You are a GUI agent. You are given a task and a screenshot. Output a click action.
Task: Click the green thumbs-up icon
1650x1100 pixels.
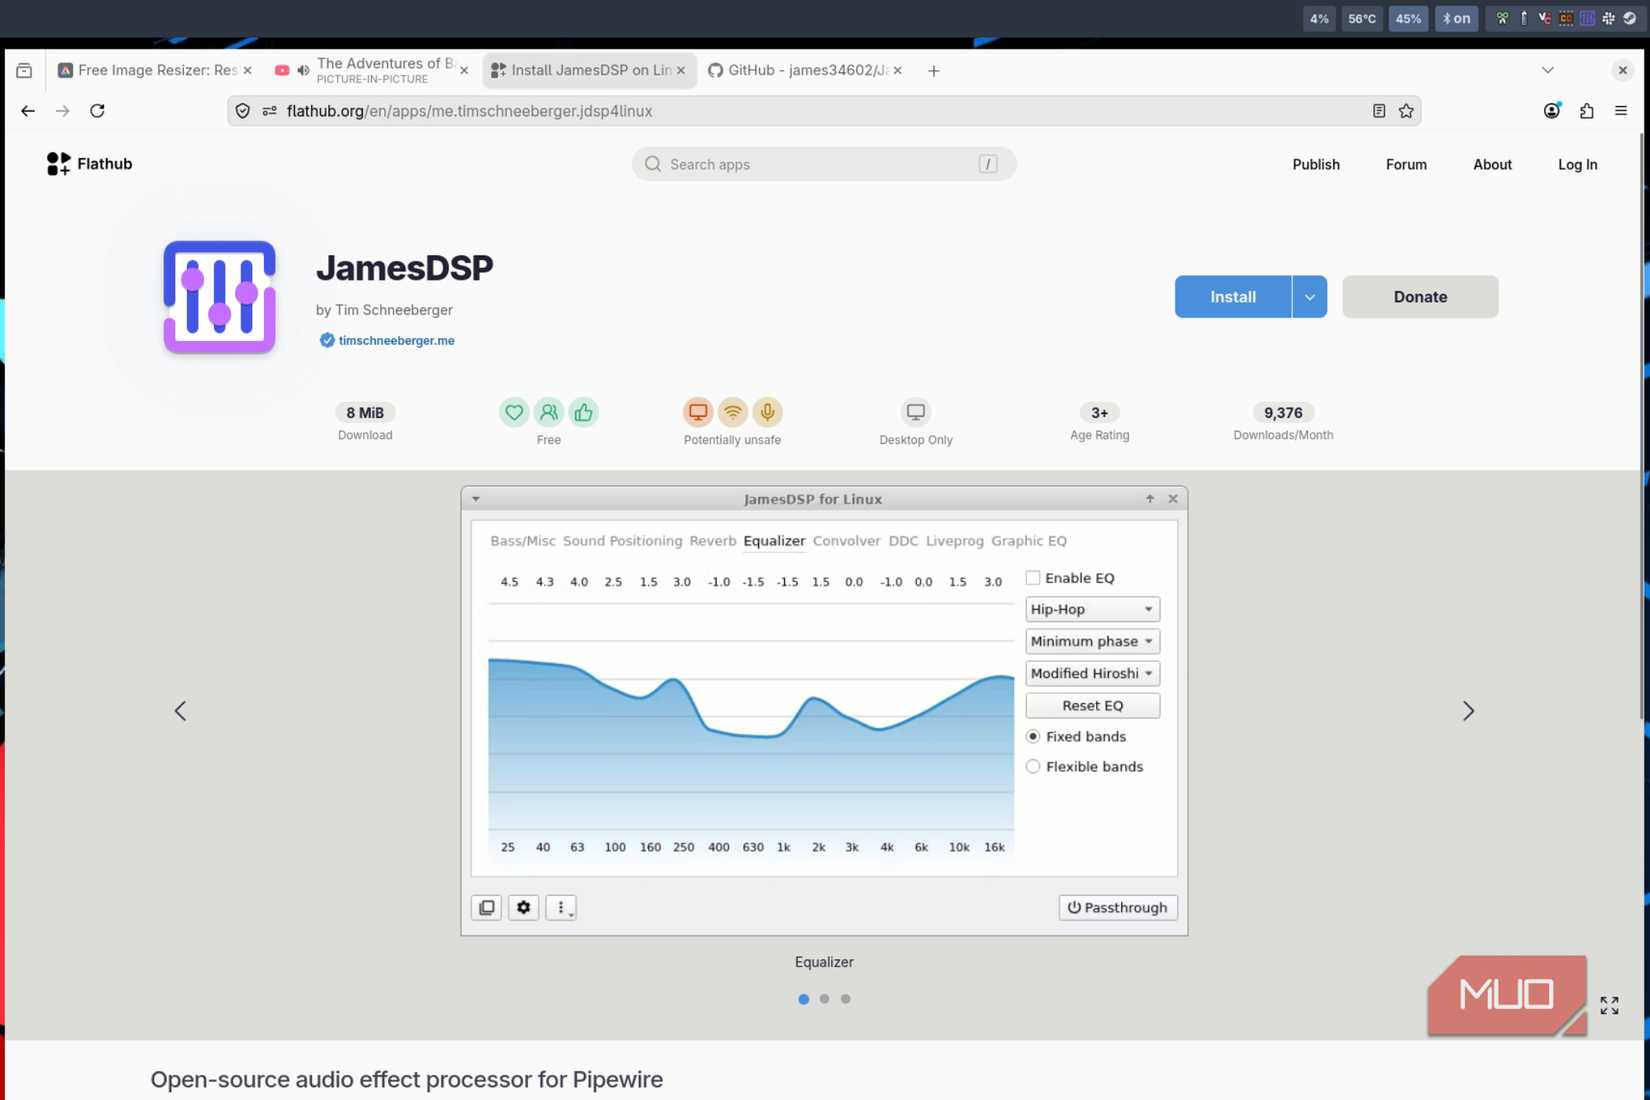pyautogui.click(x=583, y=412)
